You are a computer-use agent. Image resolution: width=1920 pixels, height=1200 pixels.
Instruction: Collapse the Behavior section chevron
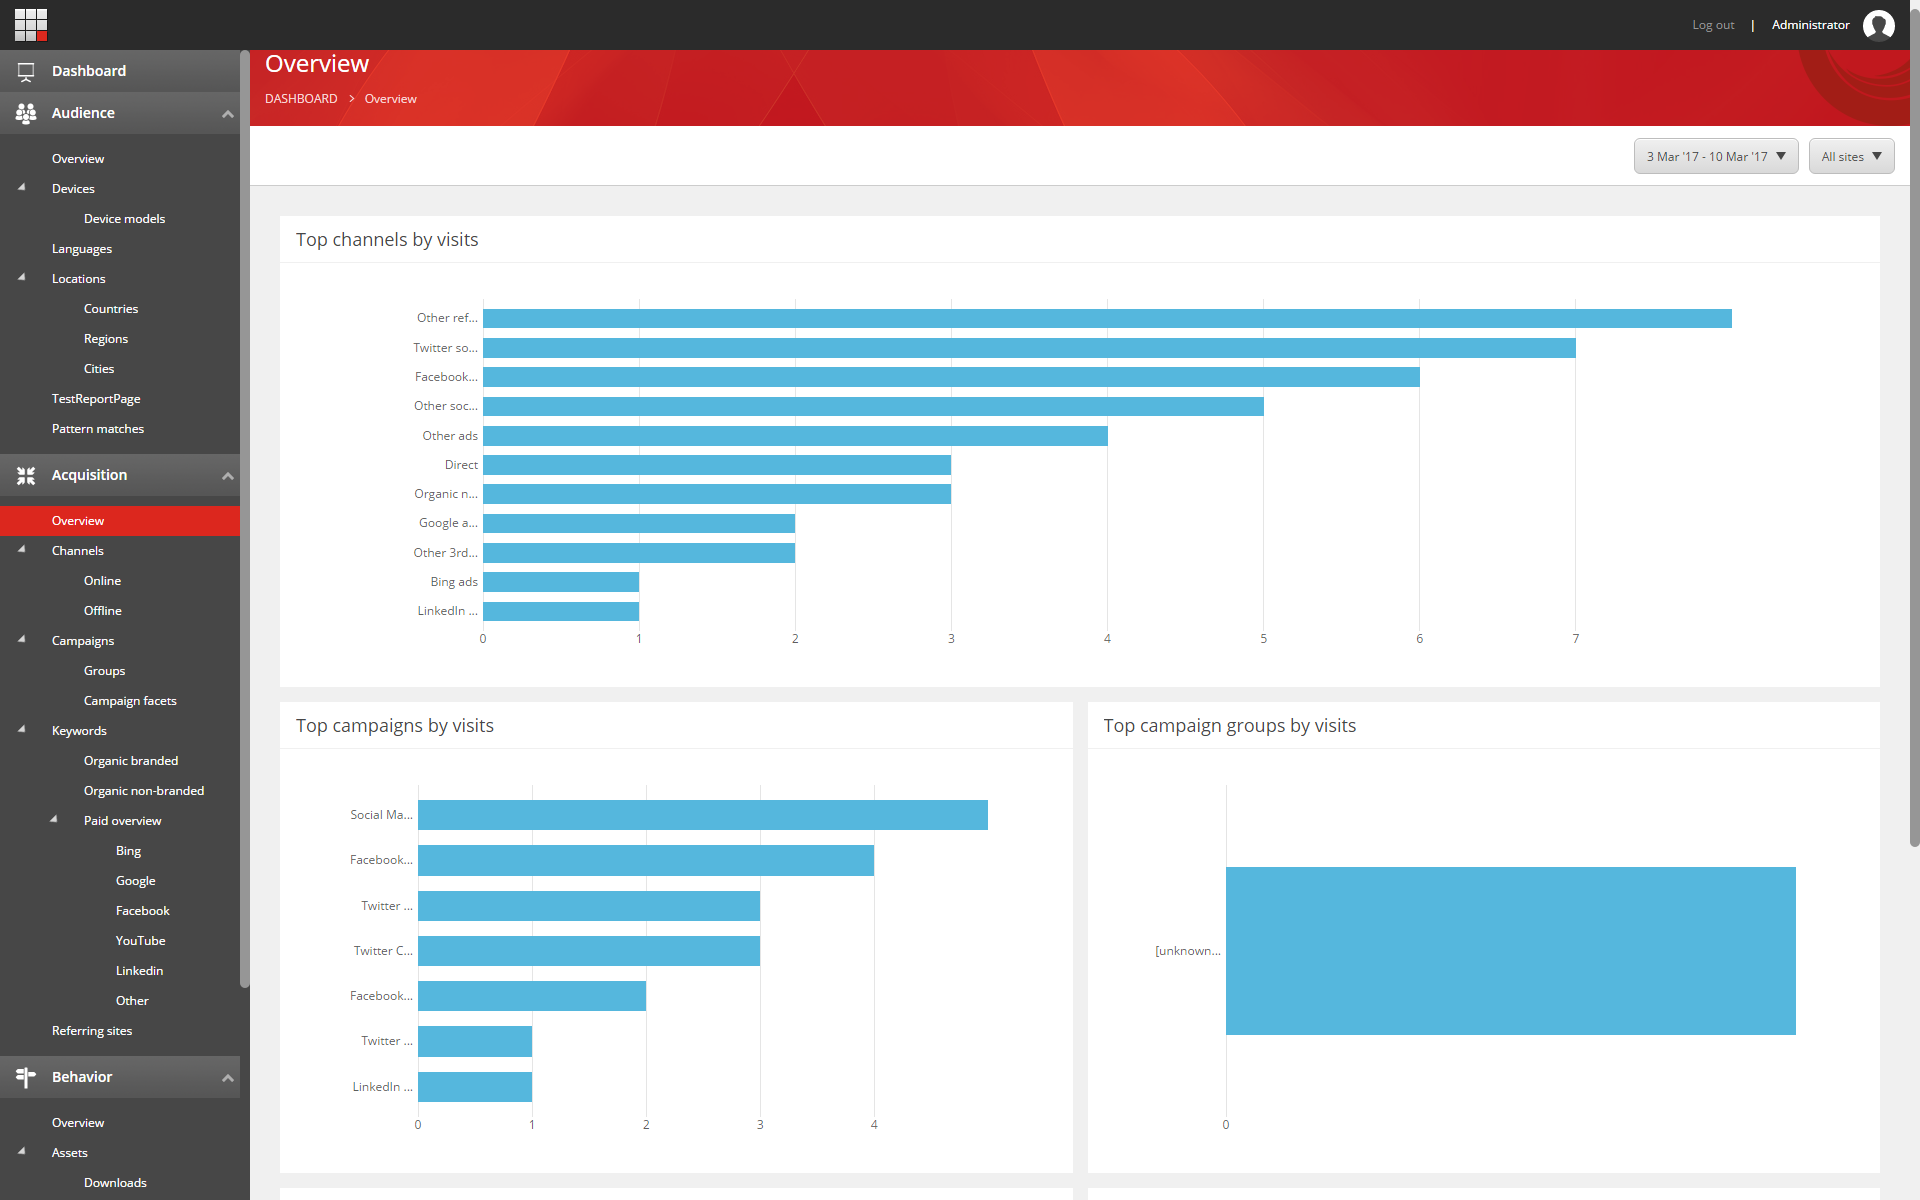(227, 1078)
